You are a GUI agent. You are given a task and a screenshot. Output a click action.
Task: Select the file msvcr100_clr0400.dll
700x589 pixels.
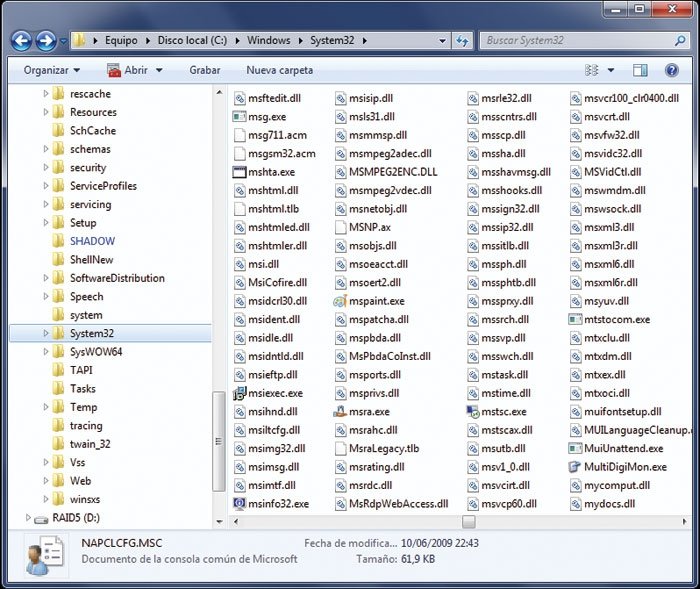625,98
